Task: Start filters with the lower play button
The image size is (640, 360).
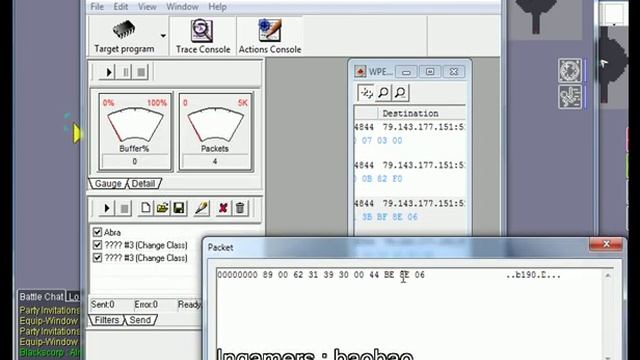Action: pyautogui.click(x=107, y=208)
